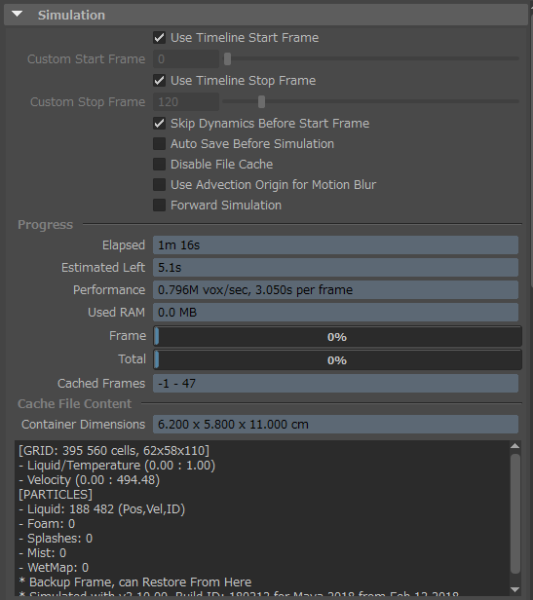Enable Use Advection Origin for Motion Blur
Screen dimensions: 533x600
[x=159, y=184]
